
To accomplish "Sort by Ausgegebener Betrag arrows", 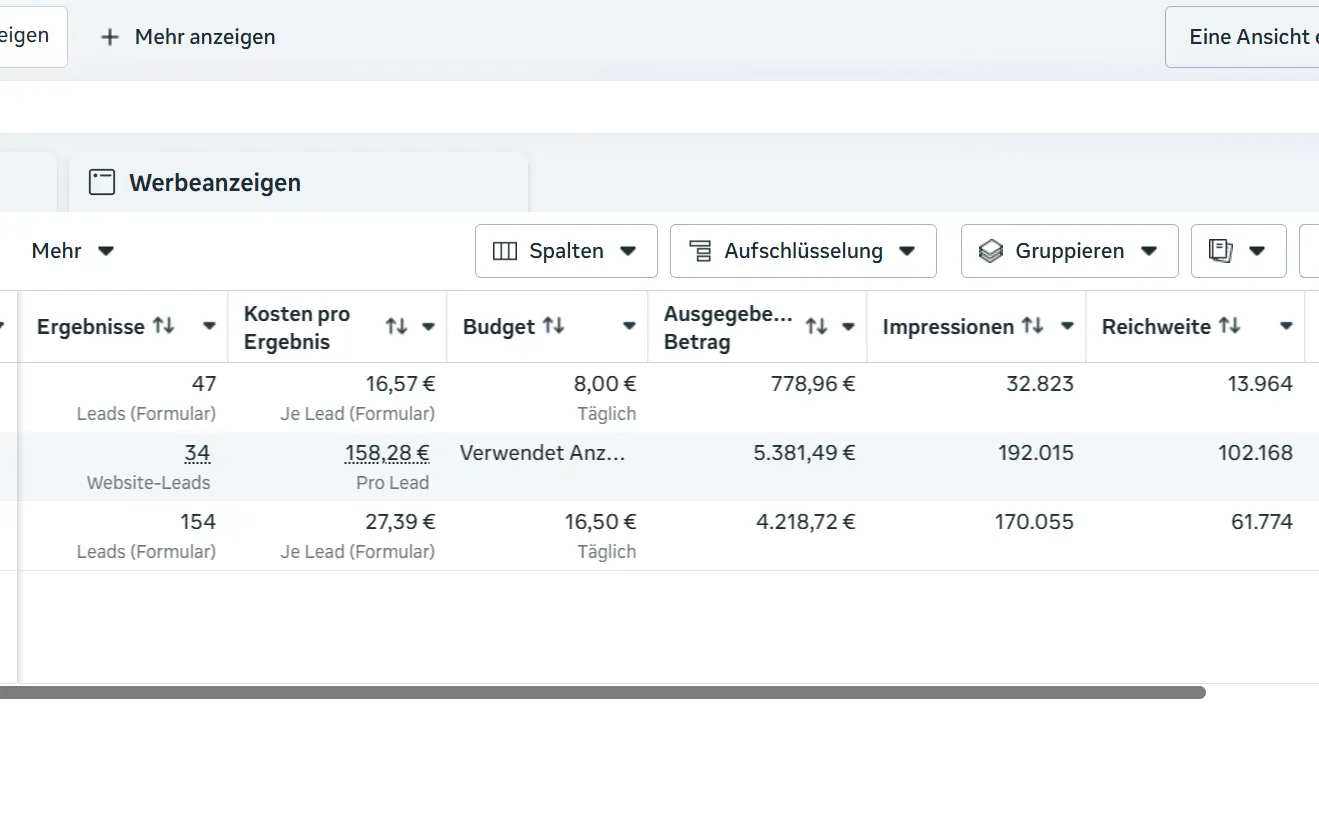I will 817,326.
